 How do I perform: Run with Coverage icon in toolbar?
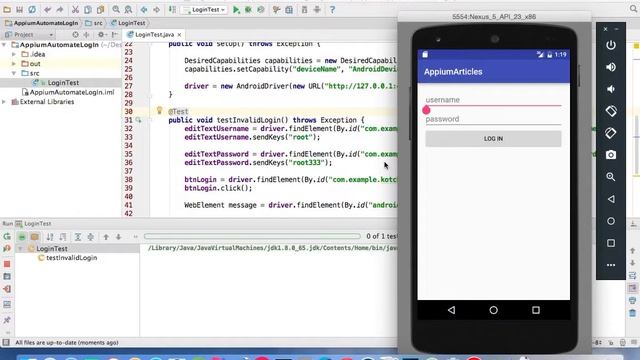(x=260, y=9)
